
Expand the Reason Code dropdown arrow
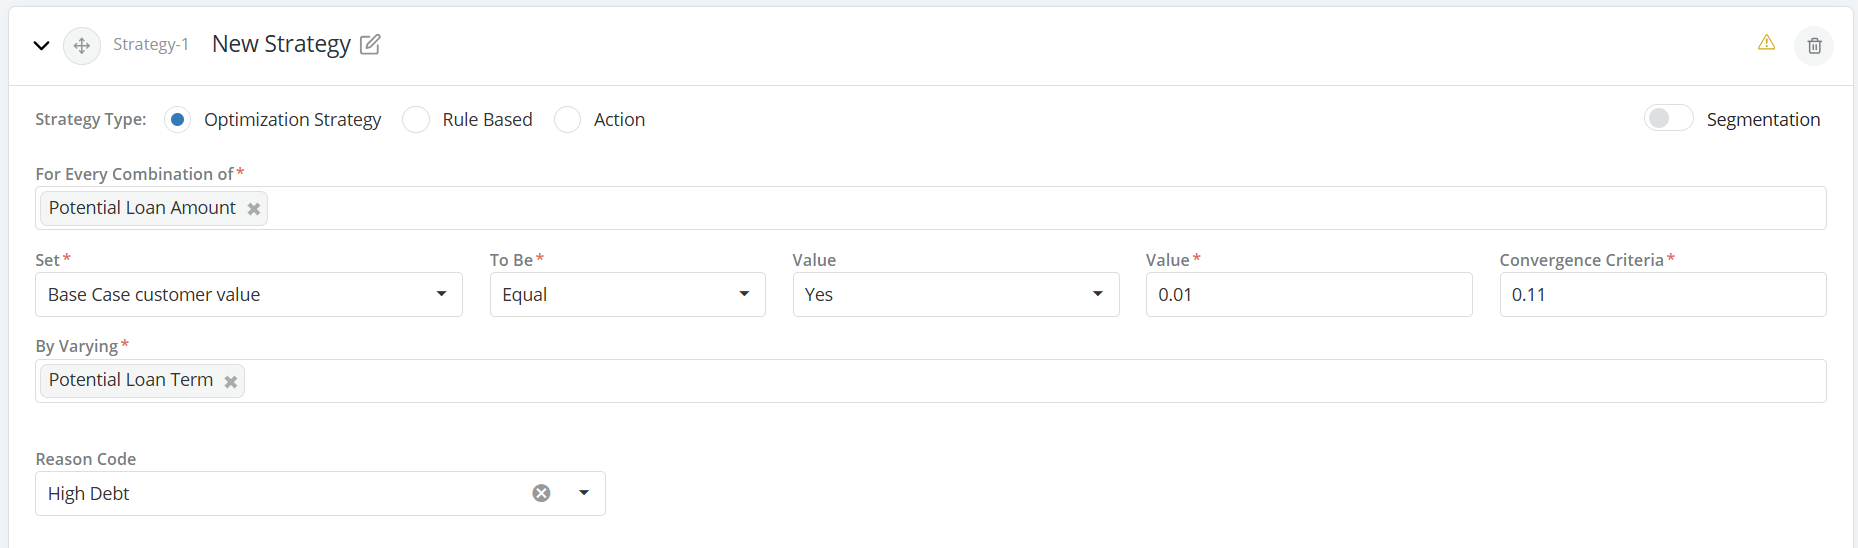tap(584, 493)
